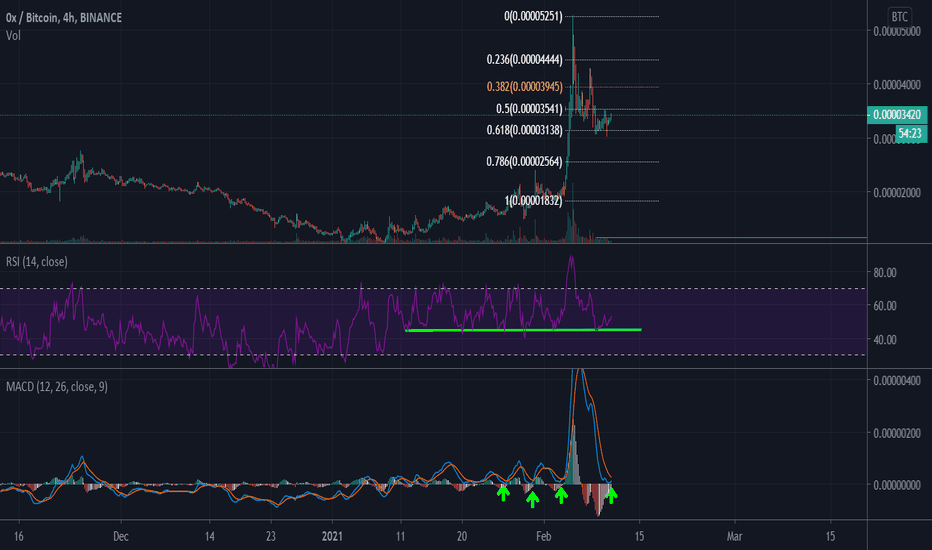
Task: Click the 54:23 countdown timer label
Action: [x=911, y=133]
